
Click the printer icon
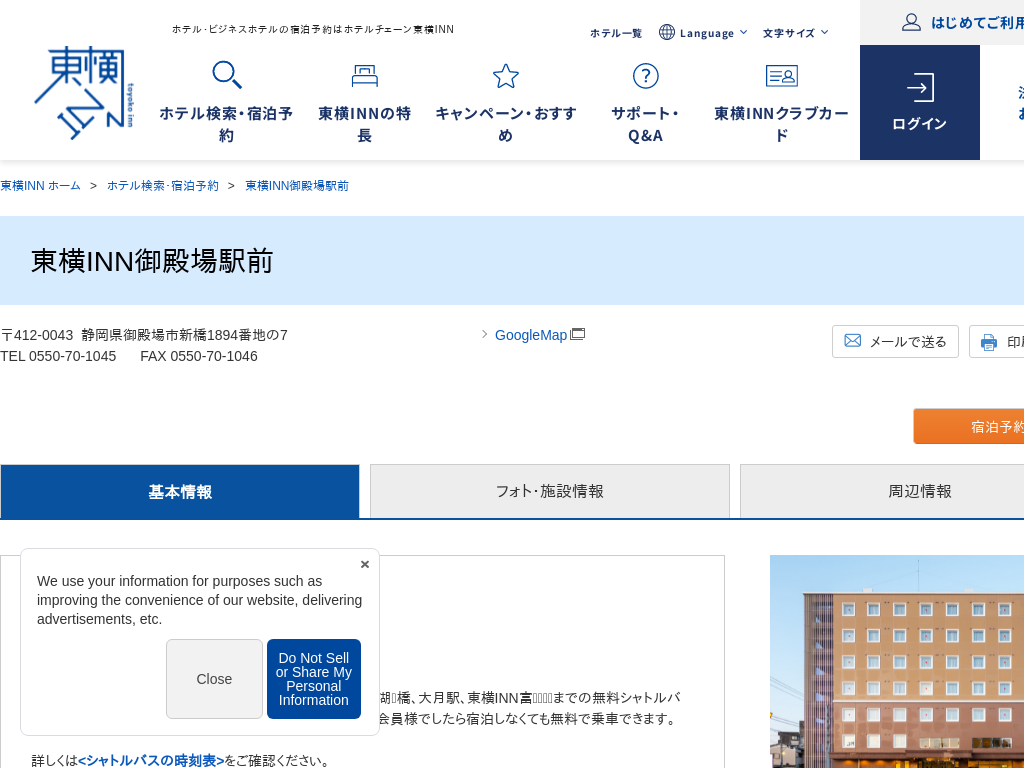989,342
